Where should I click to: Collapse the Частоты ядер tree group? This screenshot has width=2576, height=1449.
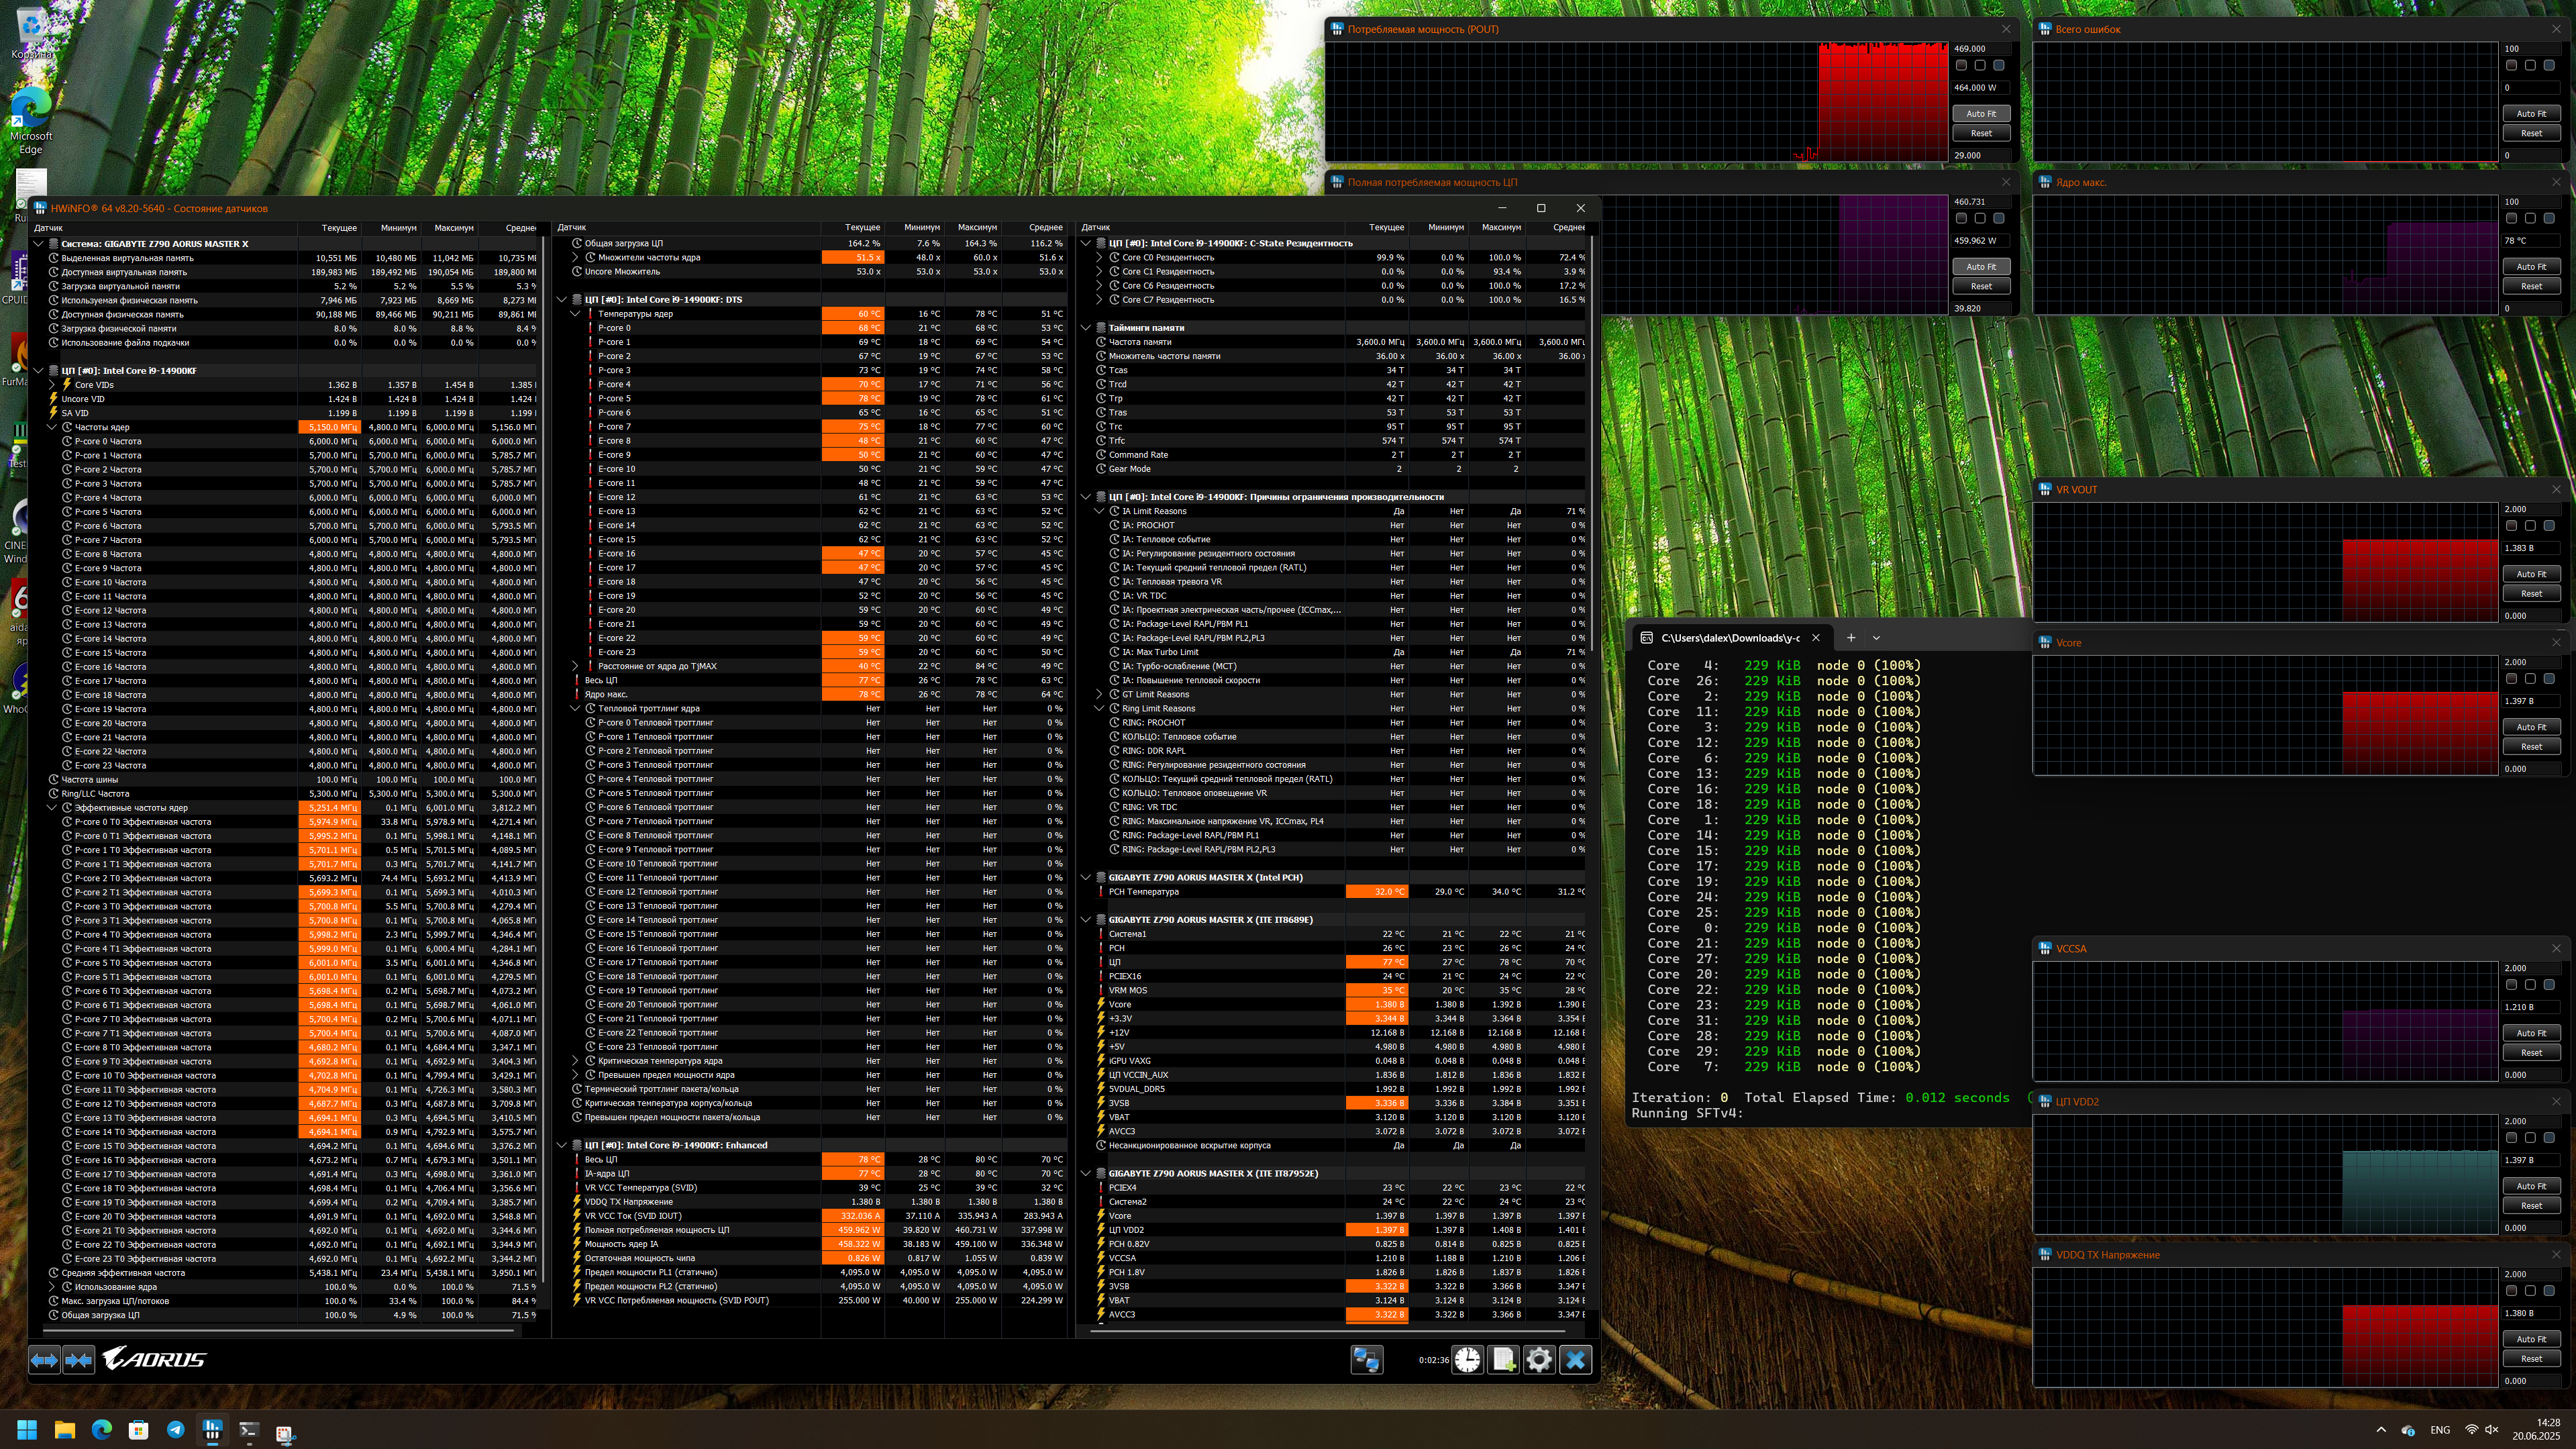click(x=52, y=427)
